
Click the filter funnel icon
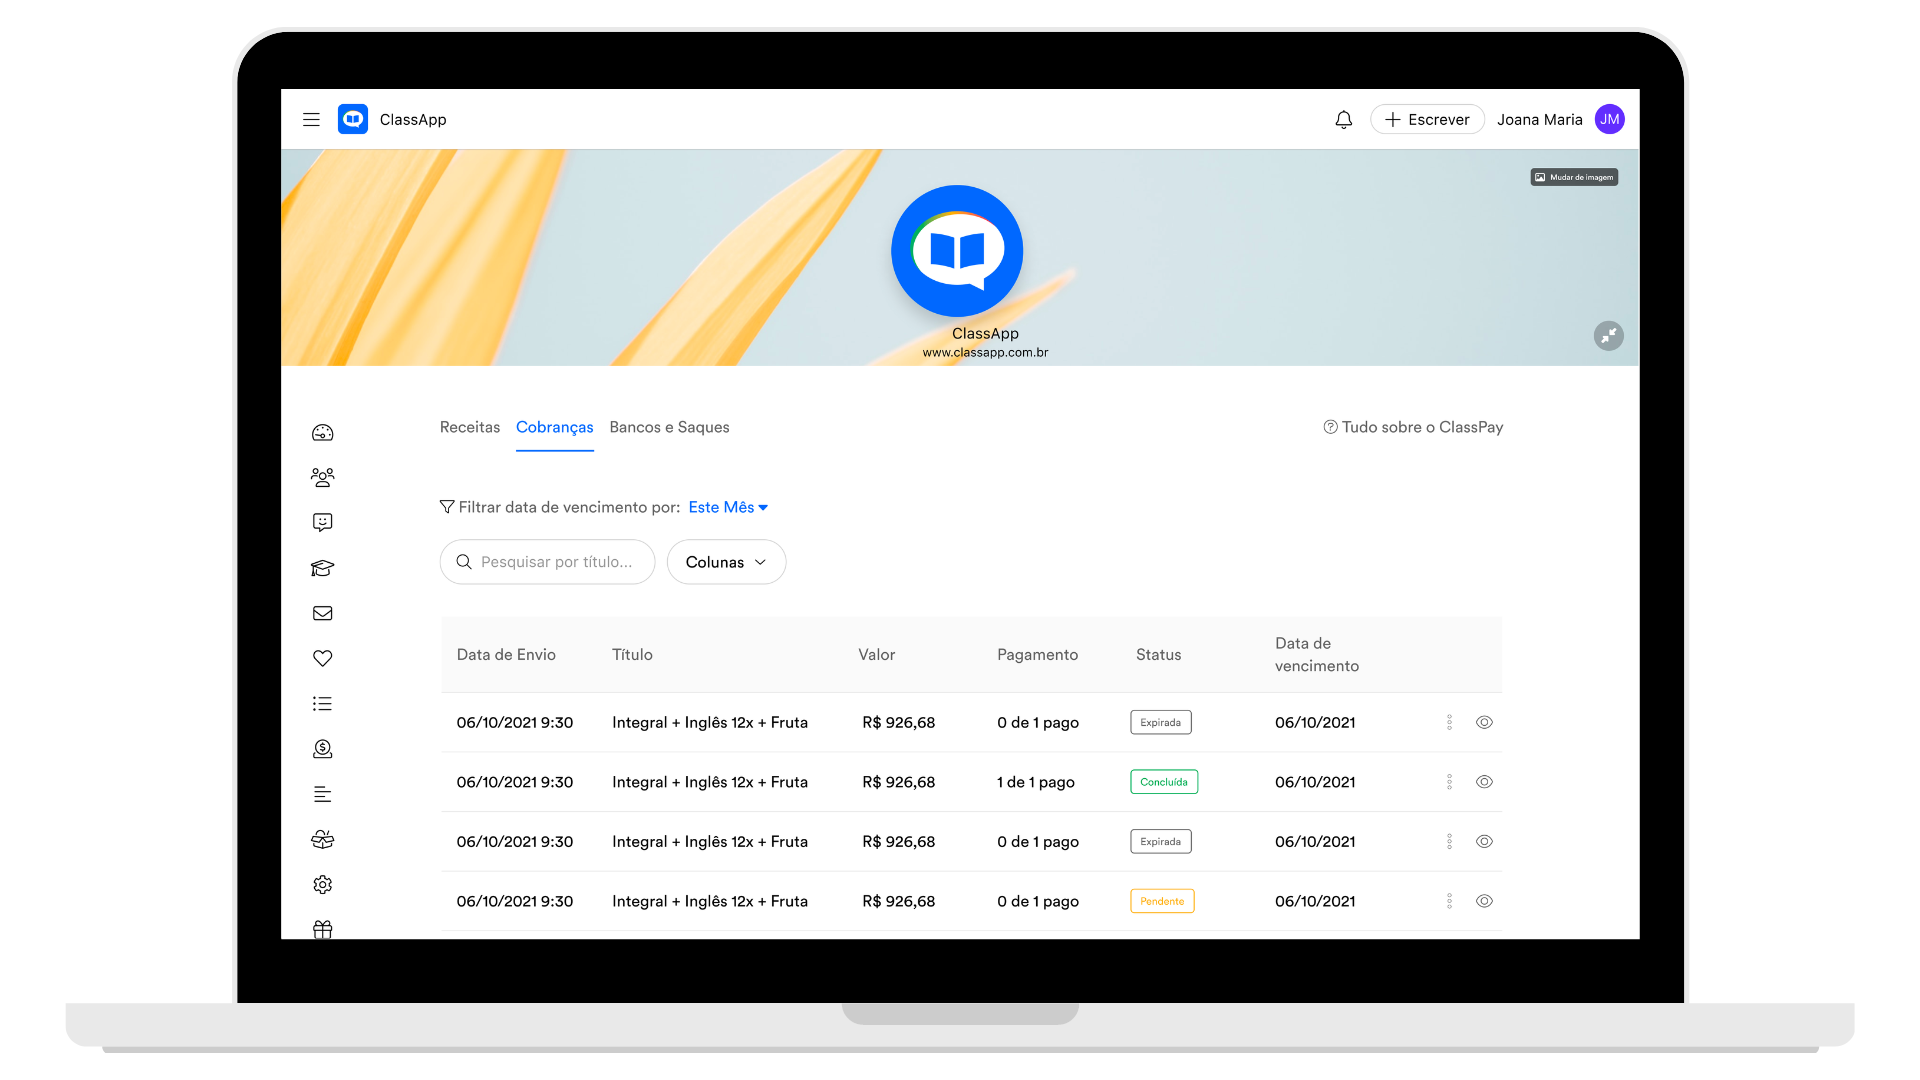[x=447, y=507]
